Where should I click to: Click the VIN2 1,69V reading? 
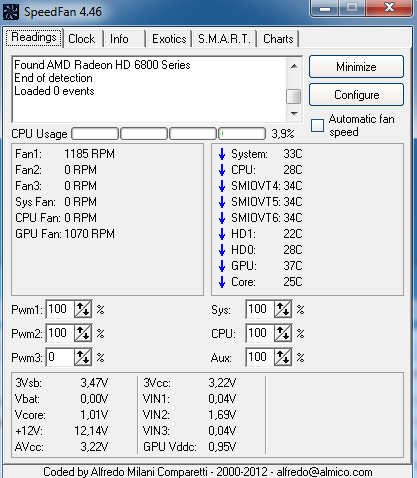click(x=190, y=415)
